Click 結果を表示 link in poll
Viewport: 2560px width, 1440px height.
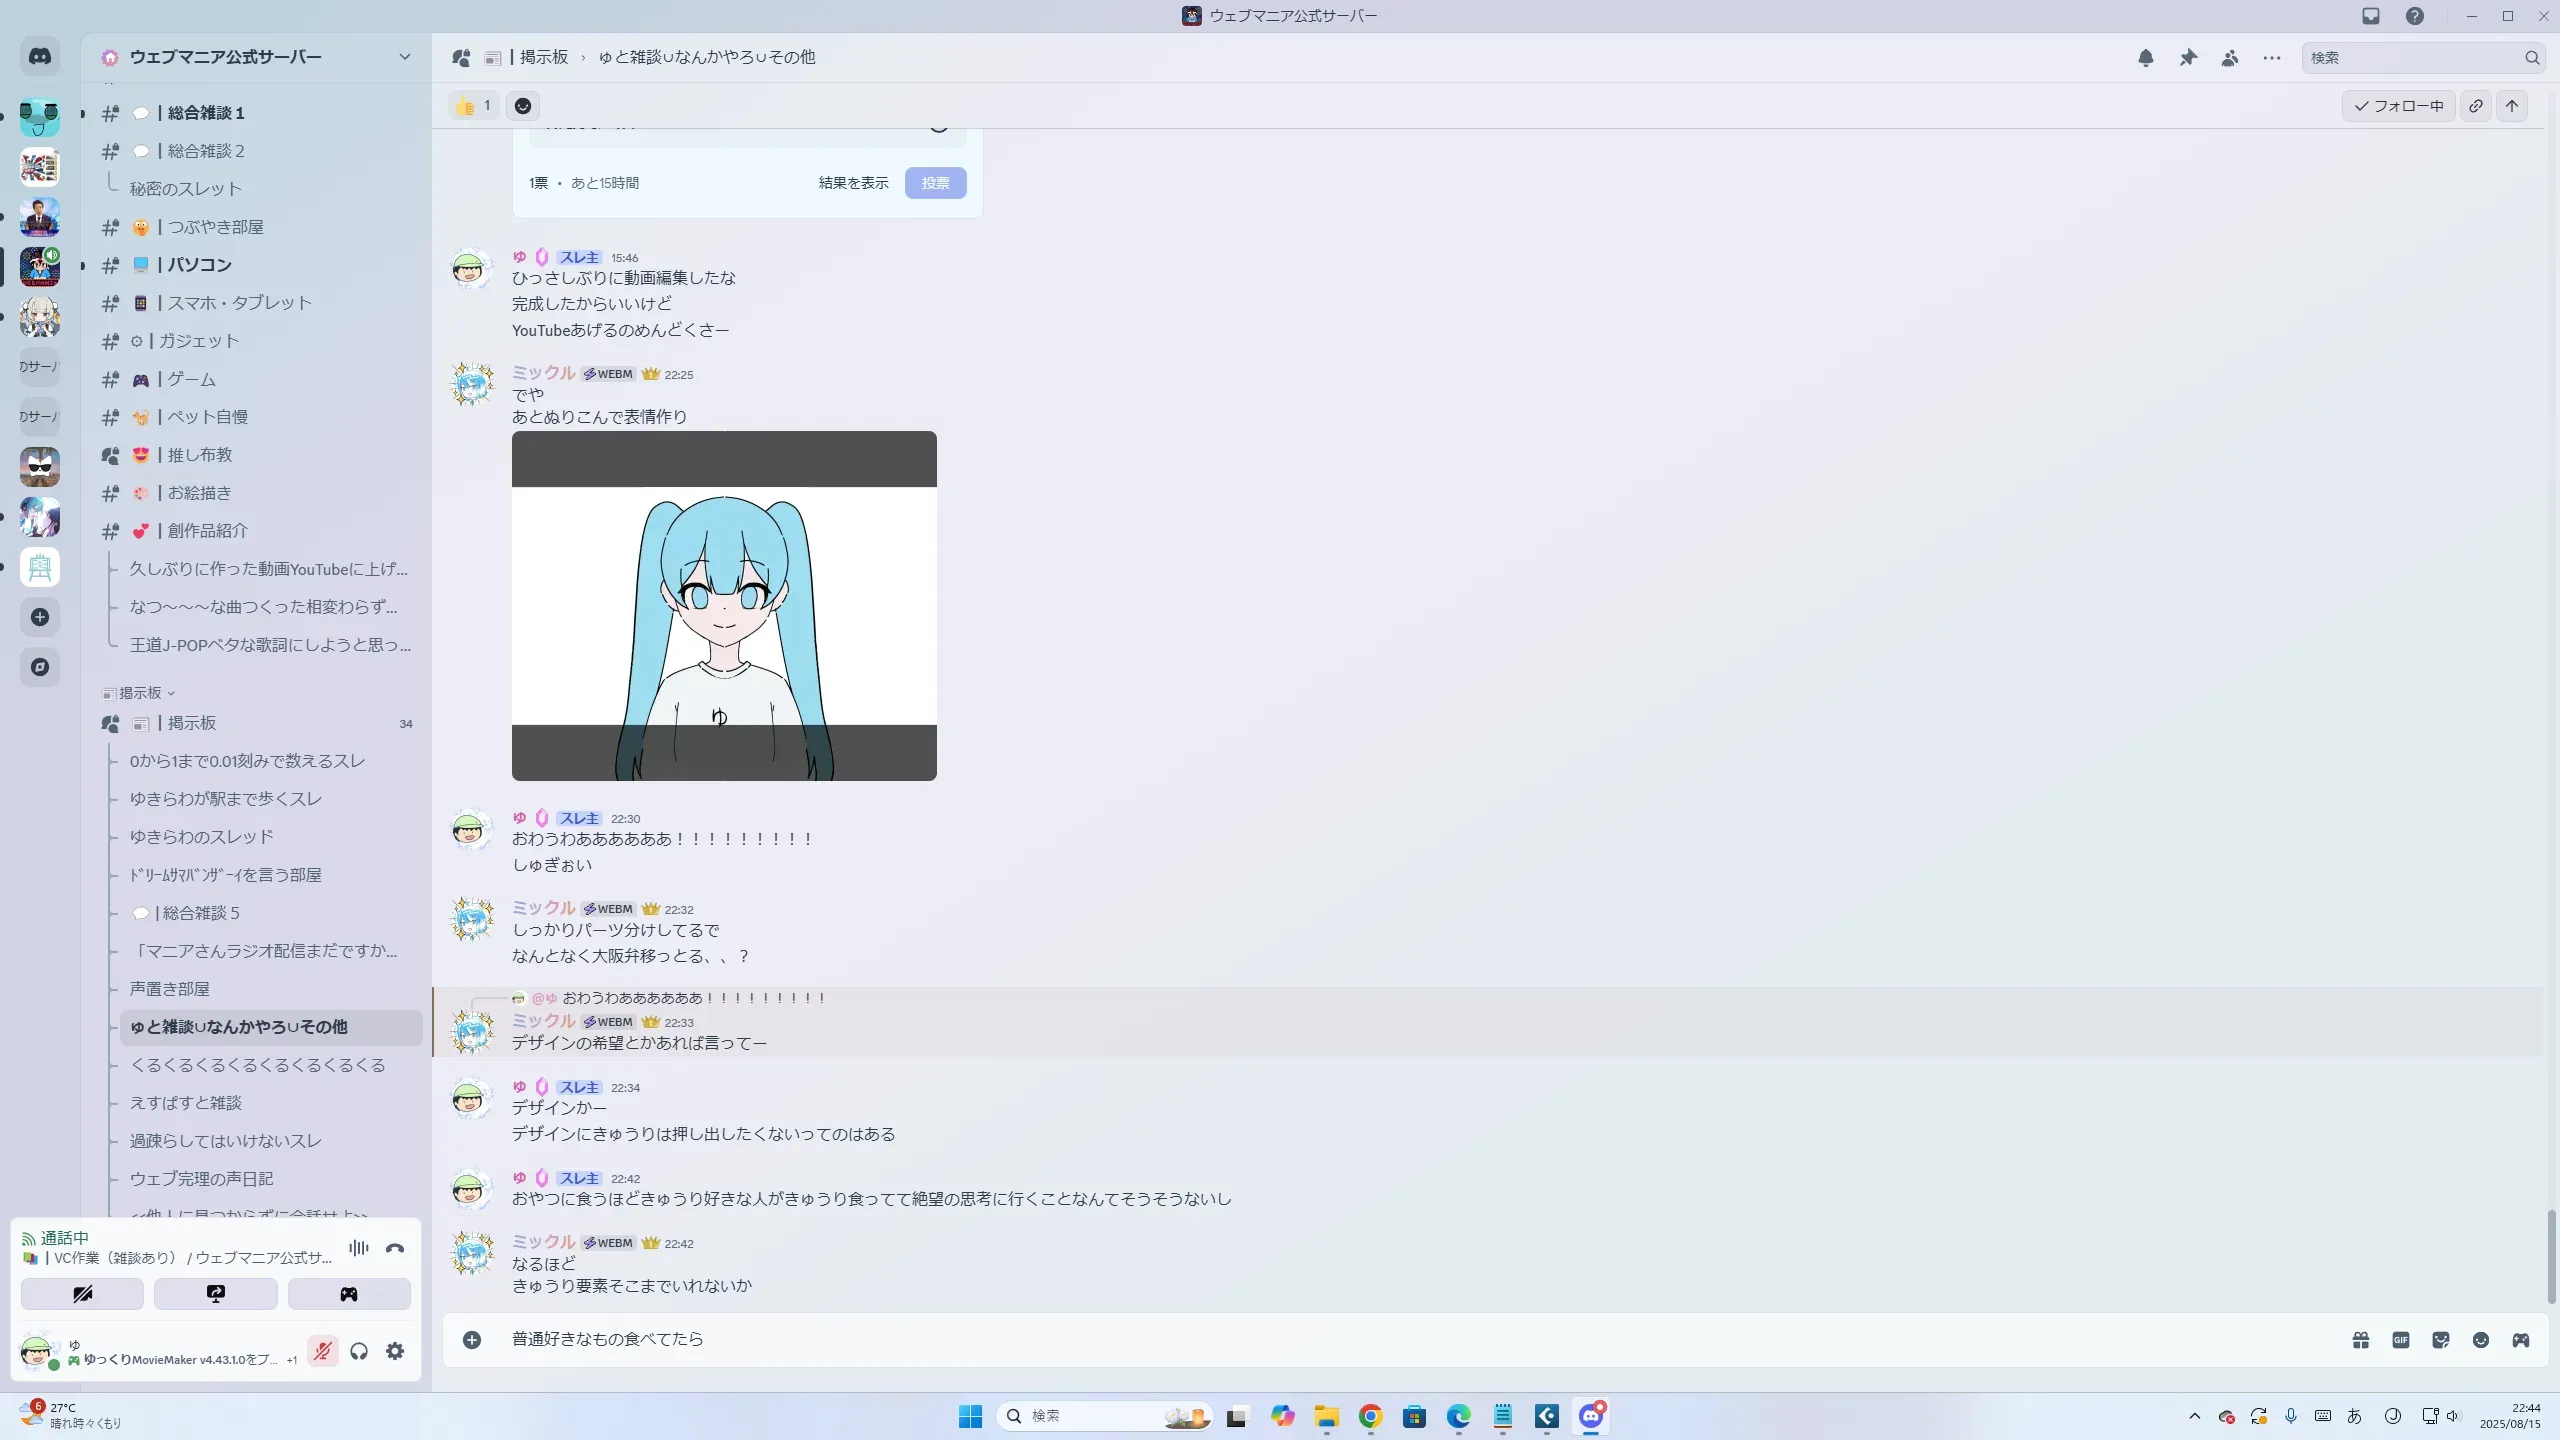pyautogui.click(x=853, y=183)
